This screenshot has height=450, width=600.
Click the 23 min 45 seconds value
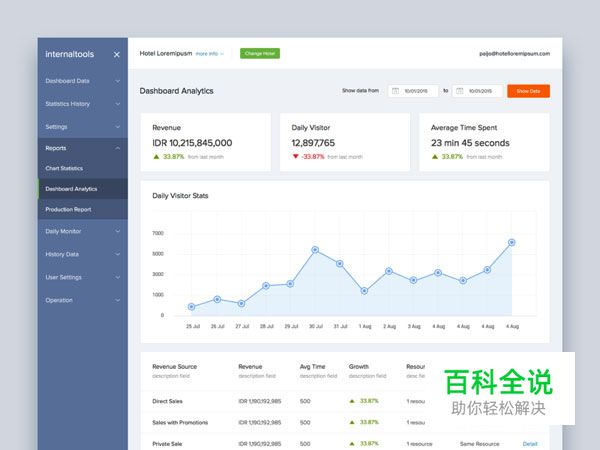click(470, 143)
